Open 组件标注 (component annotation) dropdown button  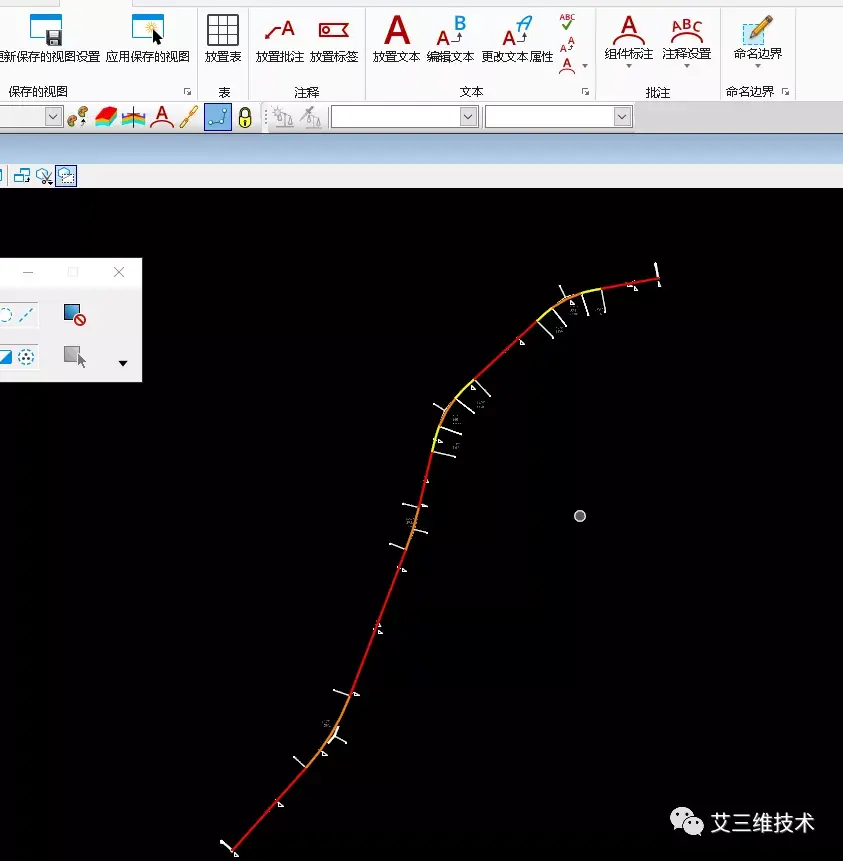point(629,41)
